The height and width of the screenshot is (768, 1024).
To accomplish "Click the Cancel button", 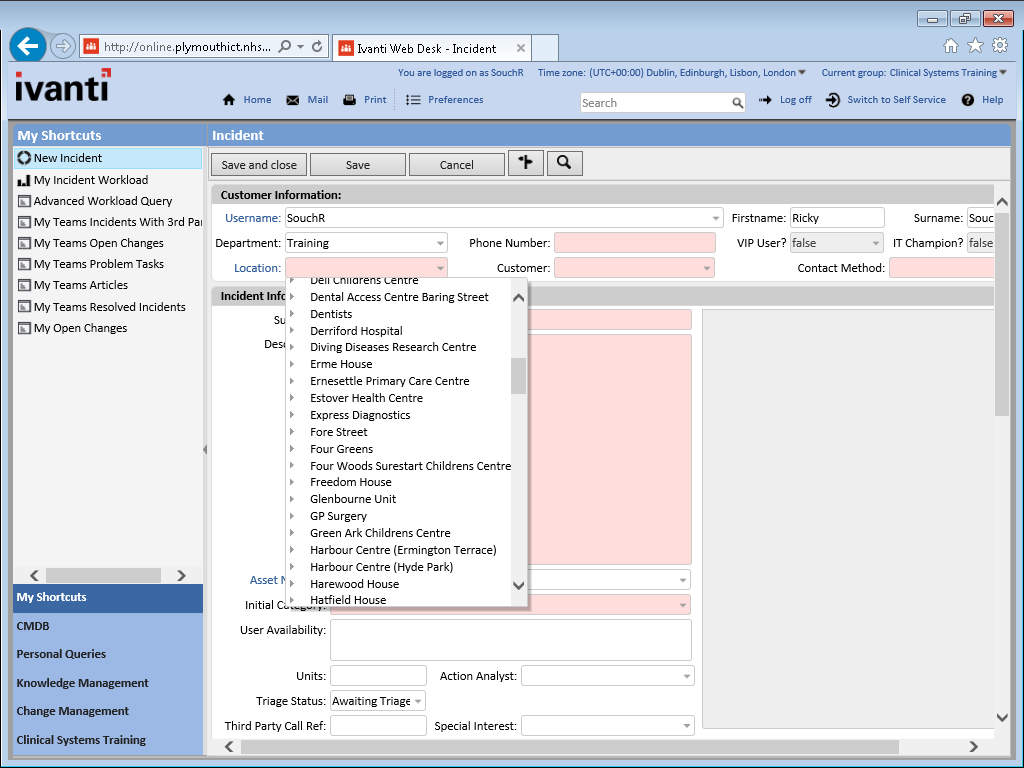I will [456, 165].
